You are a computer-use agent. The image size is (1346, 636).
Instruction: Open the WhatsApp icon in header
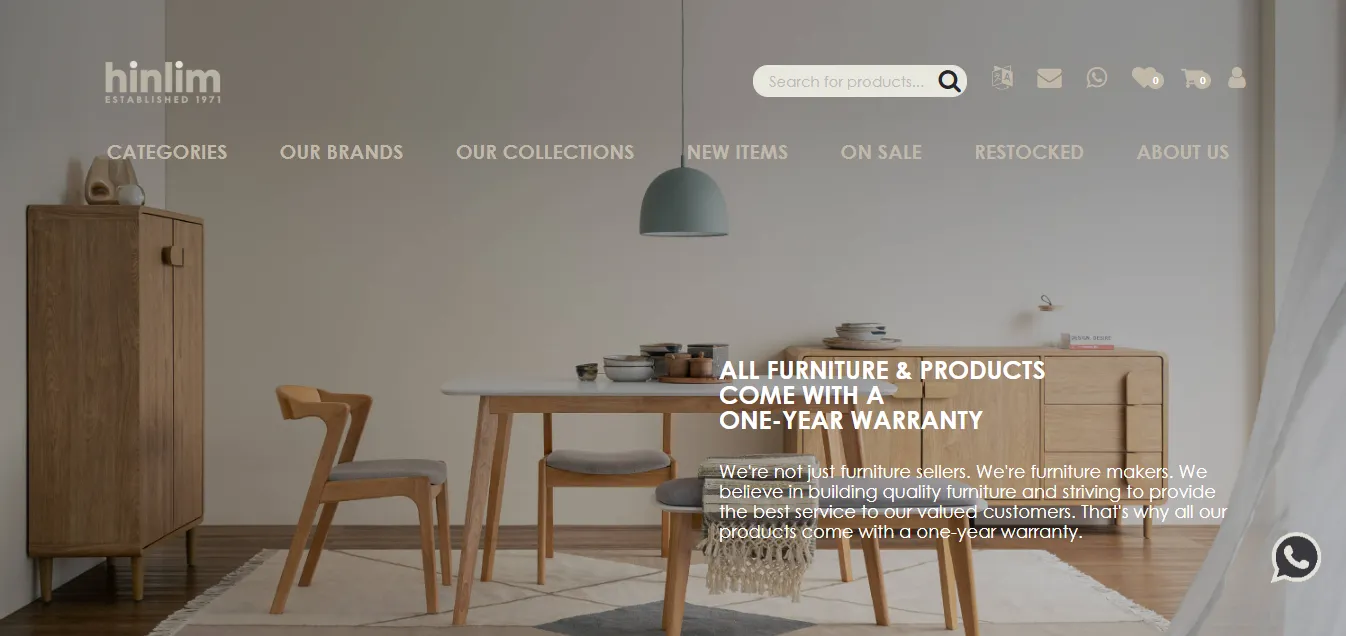(1097, 77)
